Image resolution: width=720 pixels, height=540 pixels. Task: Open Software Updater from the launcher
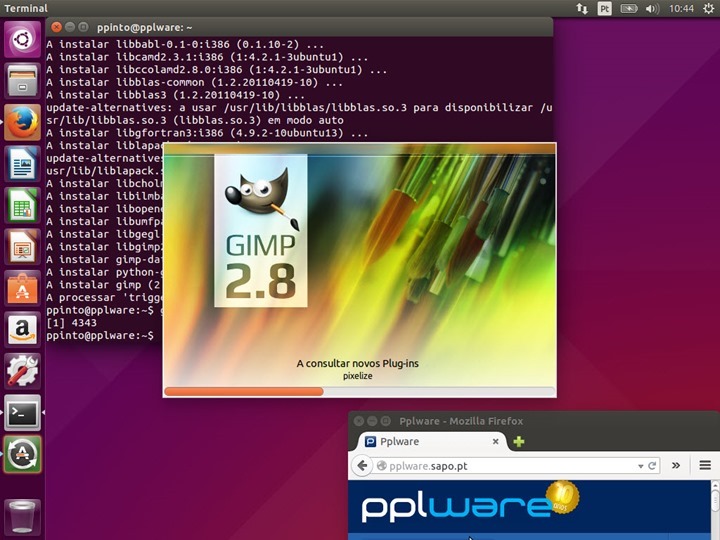click(22, 454)
